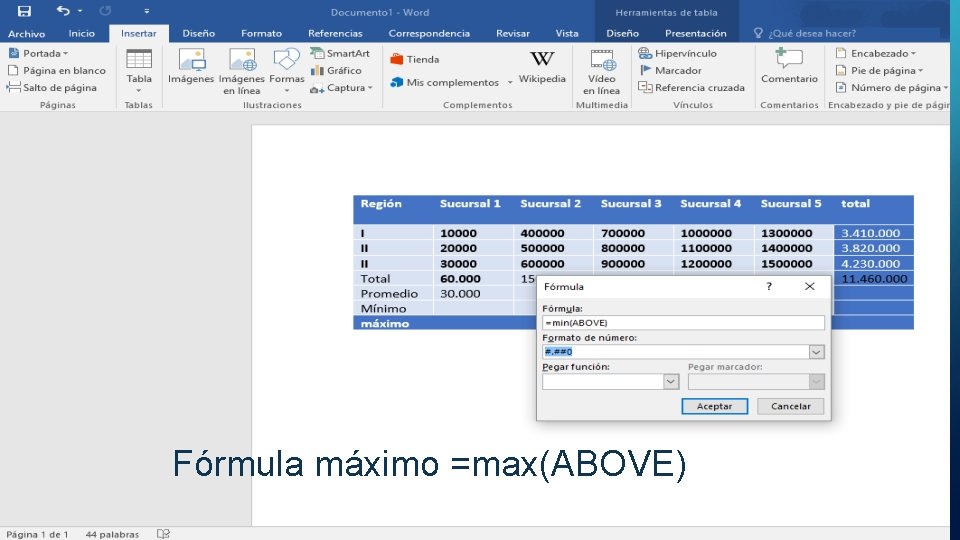Viewport: 960px width, 540px height.
Task: Click the cell showing 1500000
Action: (794, 263)
